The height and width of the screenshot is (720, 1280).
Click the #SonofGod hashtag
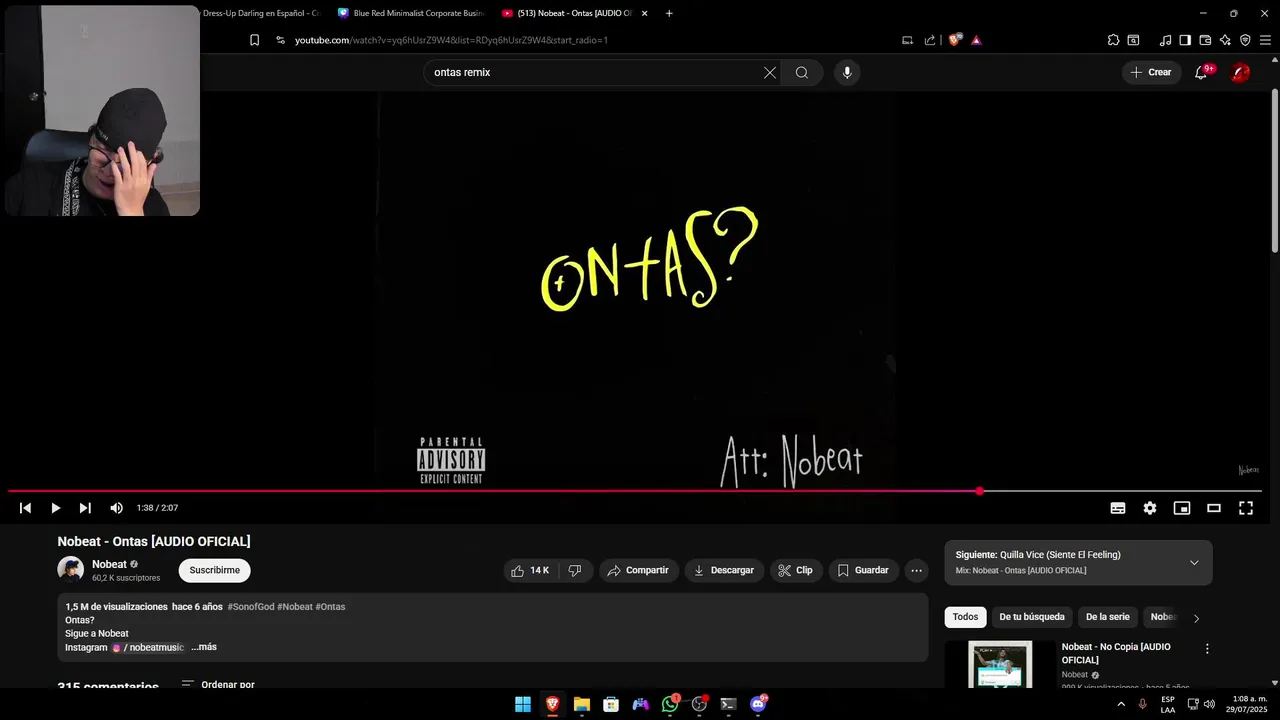(x=251, y=607)
